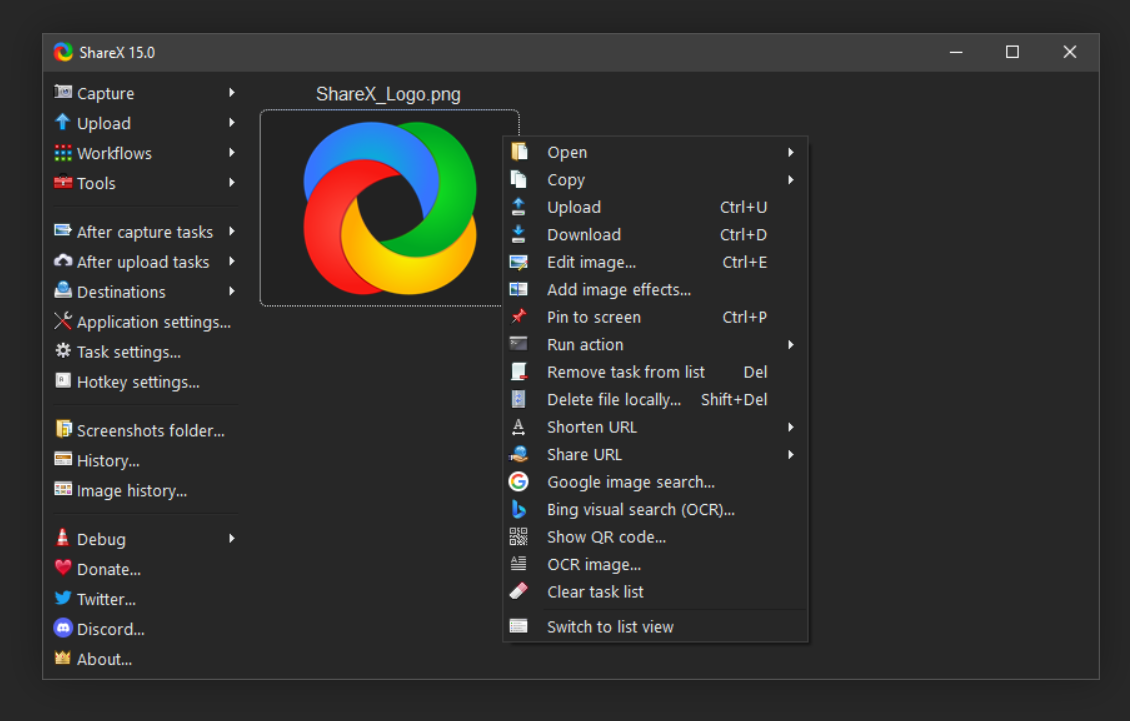This screenshot has height=721, width=1130.
Task: Open Task settings... label in sidebar
Action: coord(129,352)
